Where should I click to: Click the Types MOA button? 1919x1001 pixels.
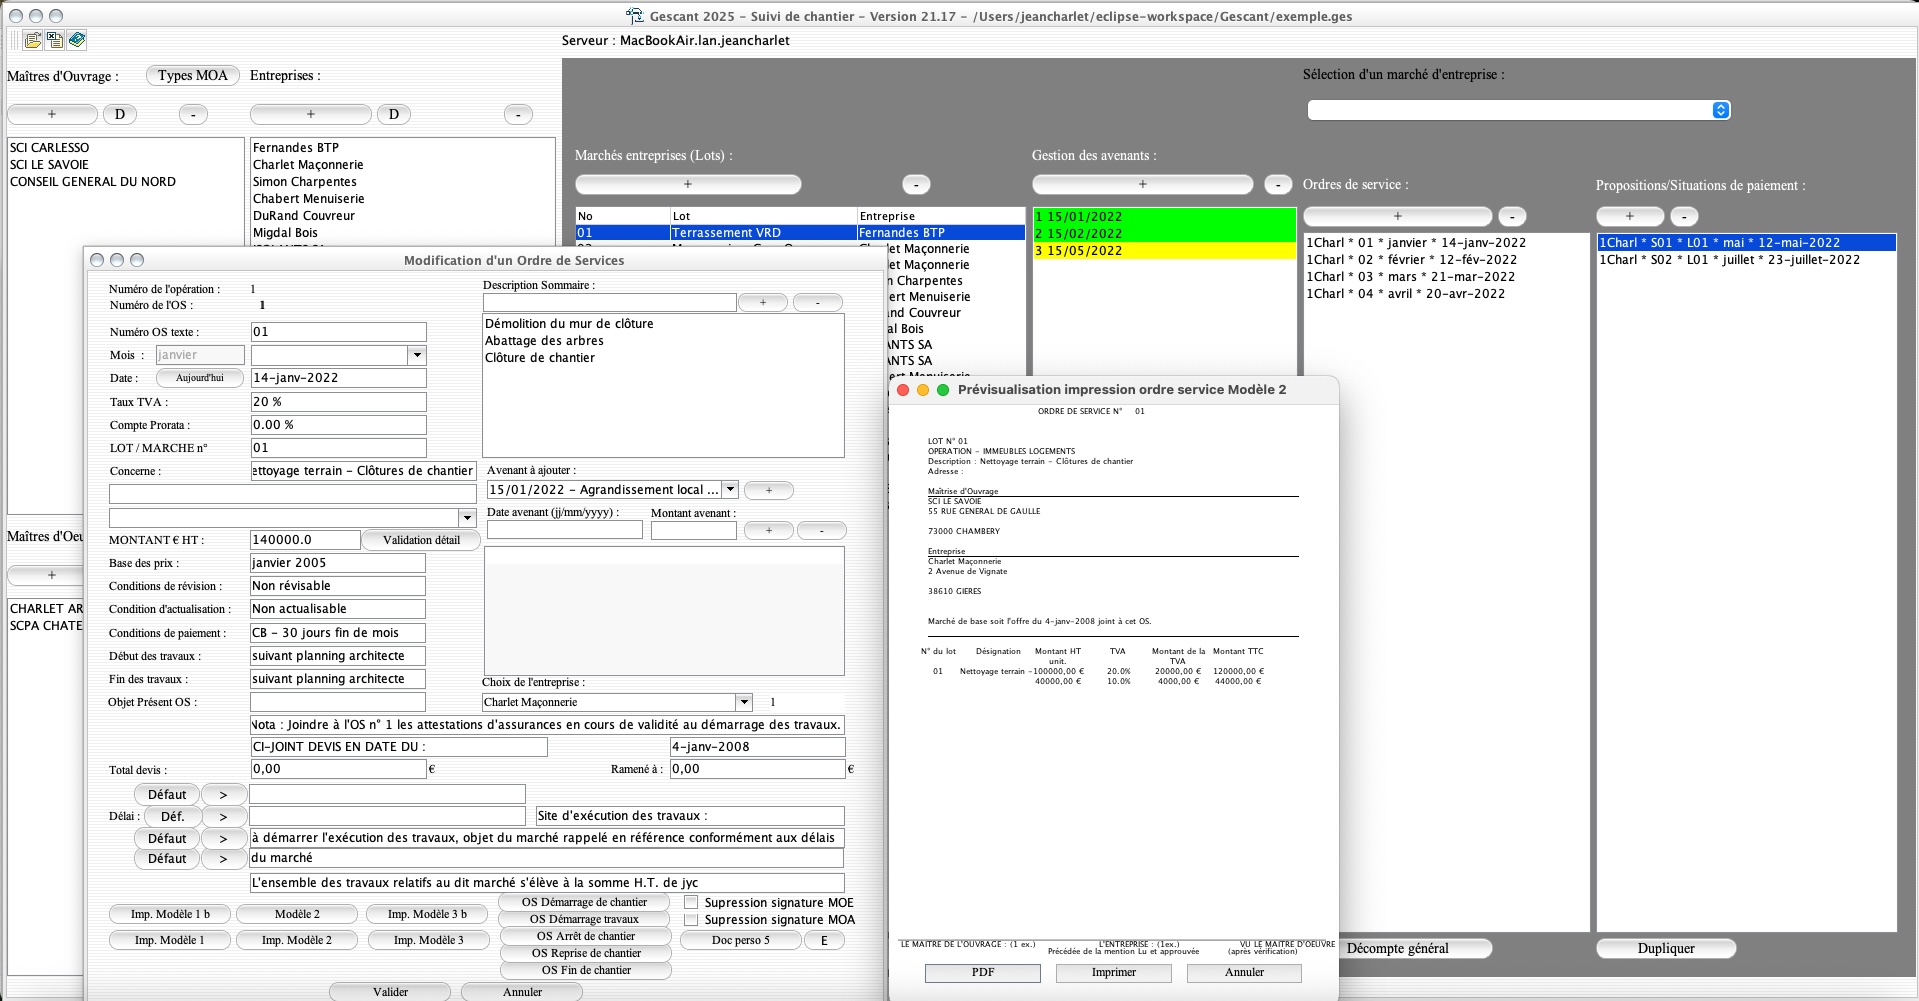click(x=192, y=75)
